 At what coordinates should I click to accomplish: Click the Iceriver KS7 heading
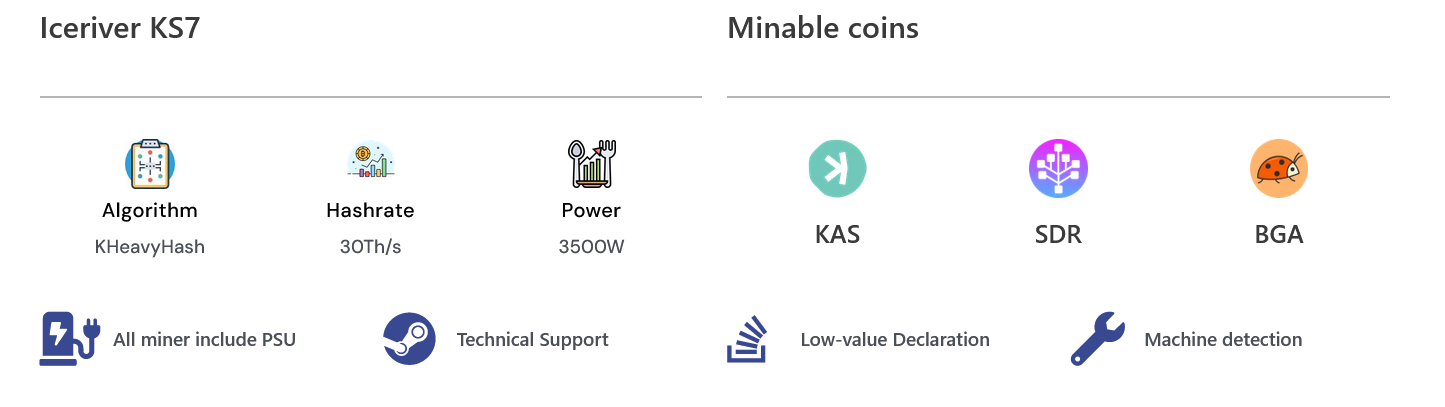120,28
